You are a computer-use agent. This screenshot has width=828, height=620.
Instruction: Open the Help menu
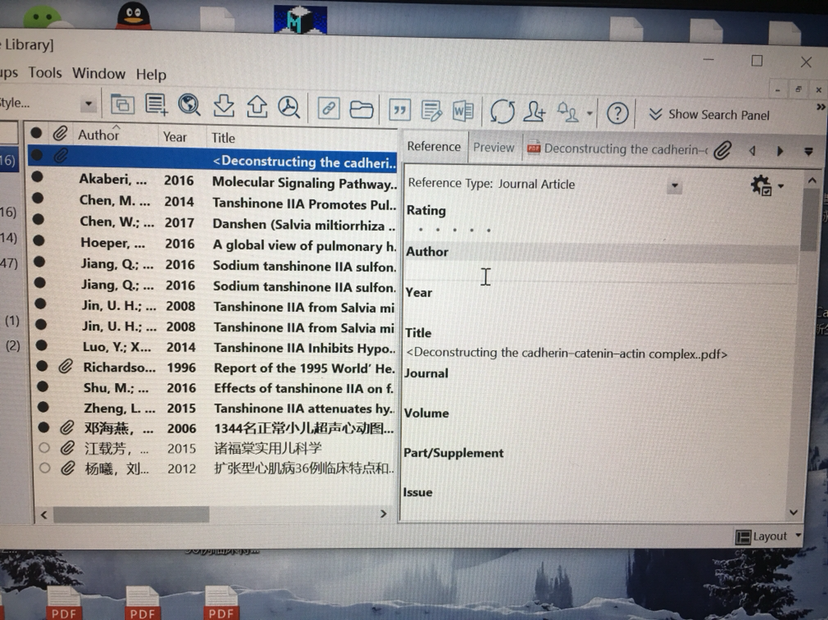tap(151, 74)
